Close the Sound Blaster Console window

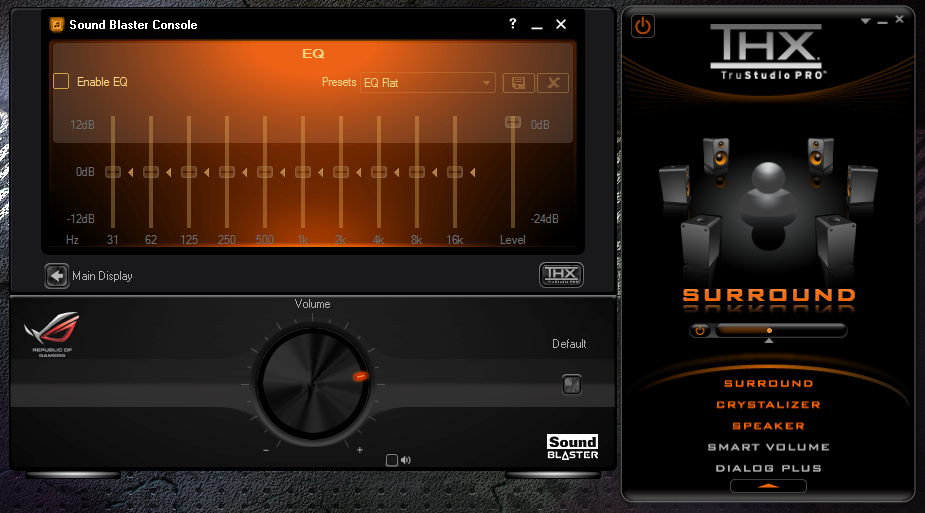click(x=561, y=24)
